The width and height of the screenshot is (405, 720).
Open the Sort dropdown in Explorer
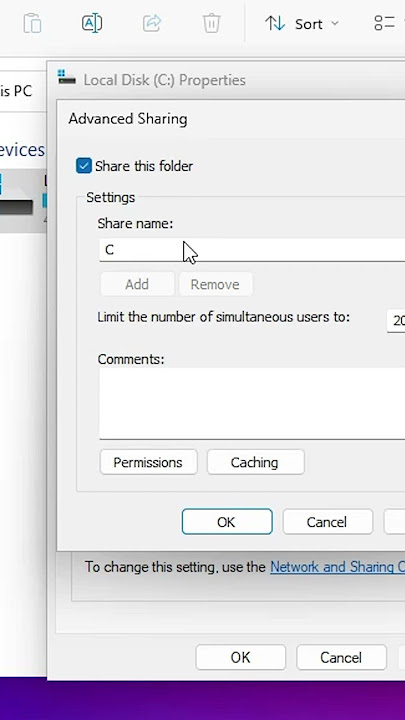click(x=302, y=24)
